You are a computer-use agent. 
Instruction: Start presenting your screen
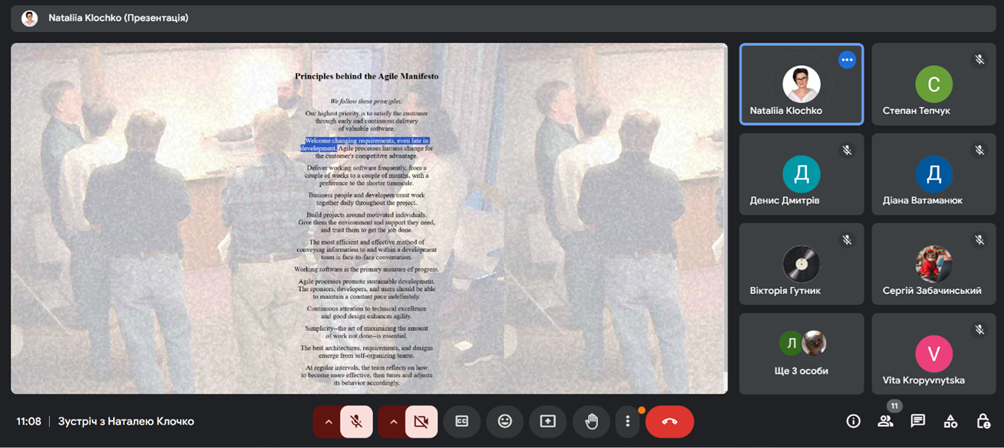[x=548, y=422]
